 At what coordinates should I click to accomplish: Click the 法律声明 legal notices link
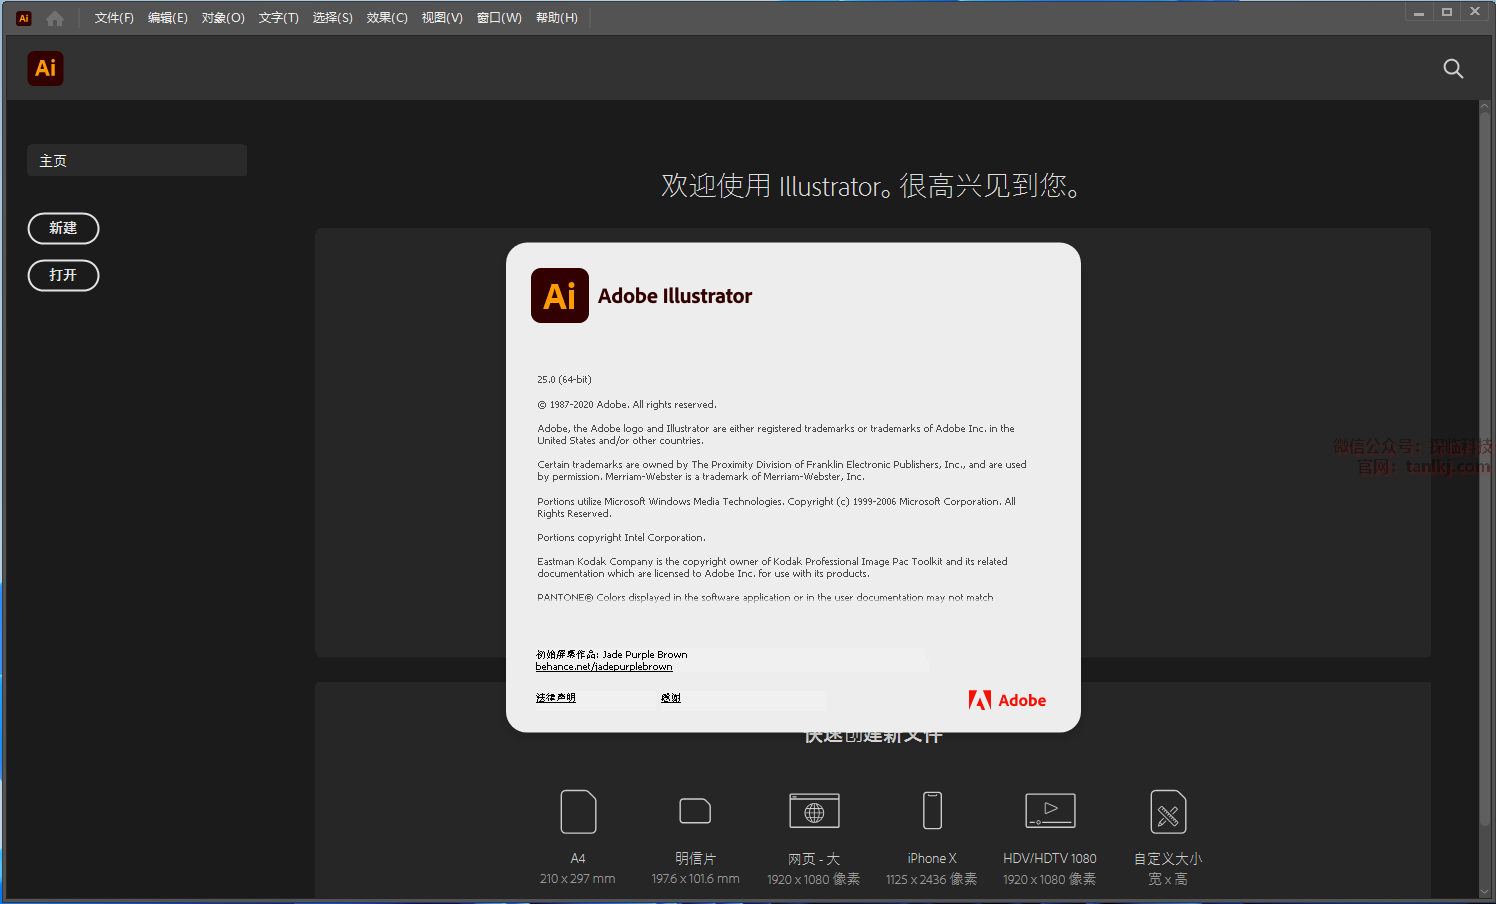pyautogui.click(x=556, y=698)
